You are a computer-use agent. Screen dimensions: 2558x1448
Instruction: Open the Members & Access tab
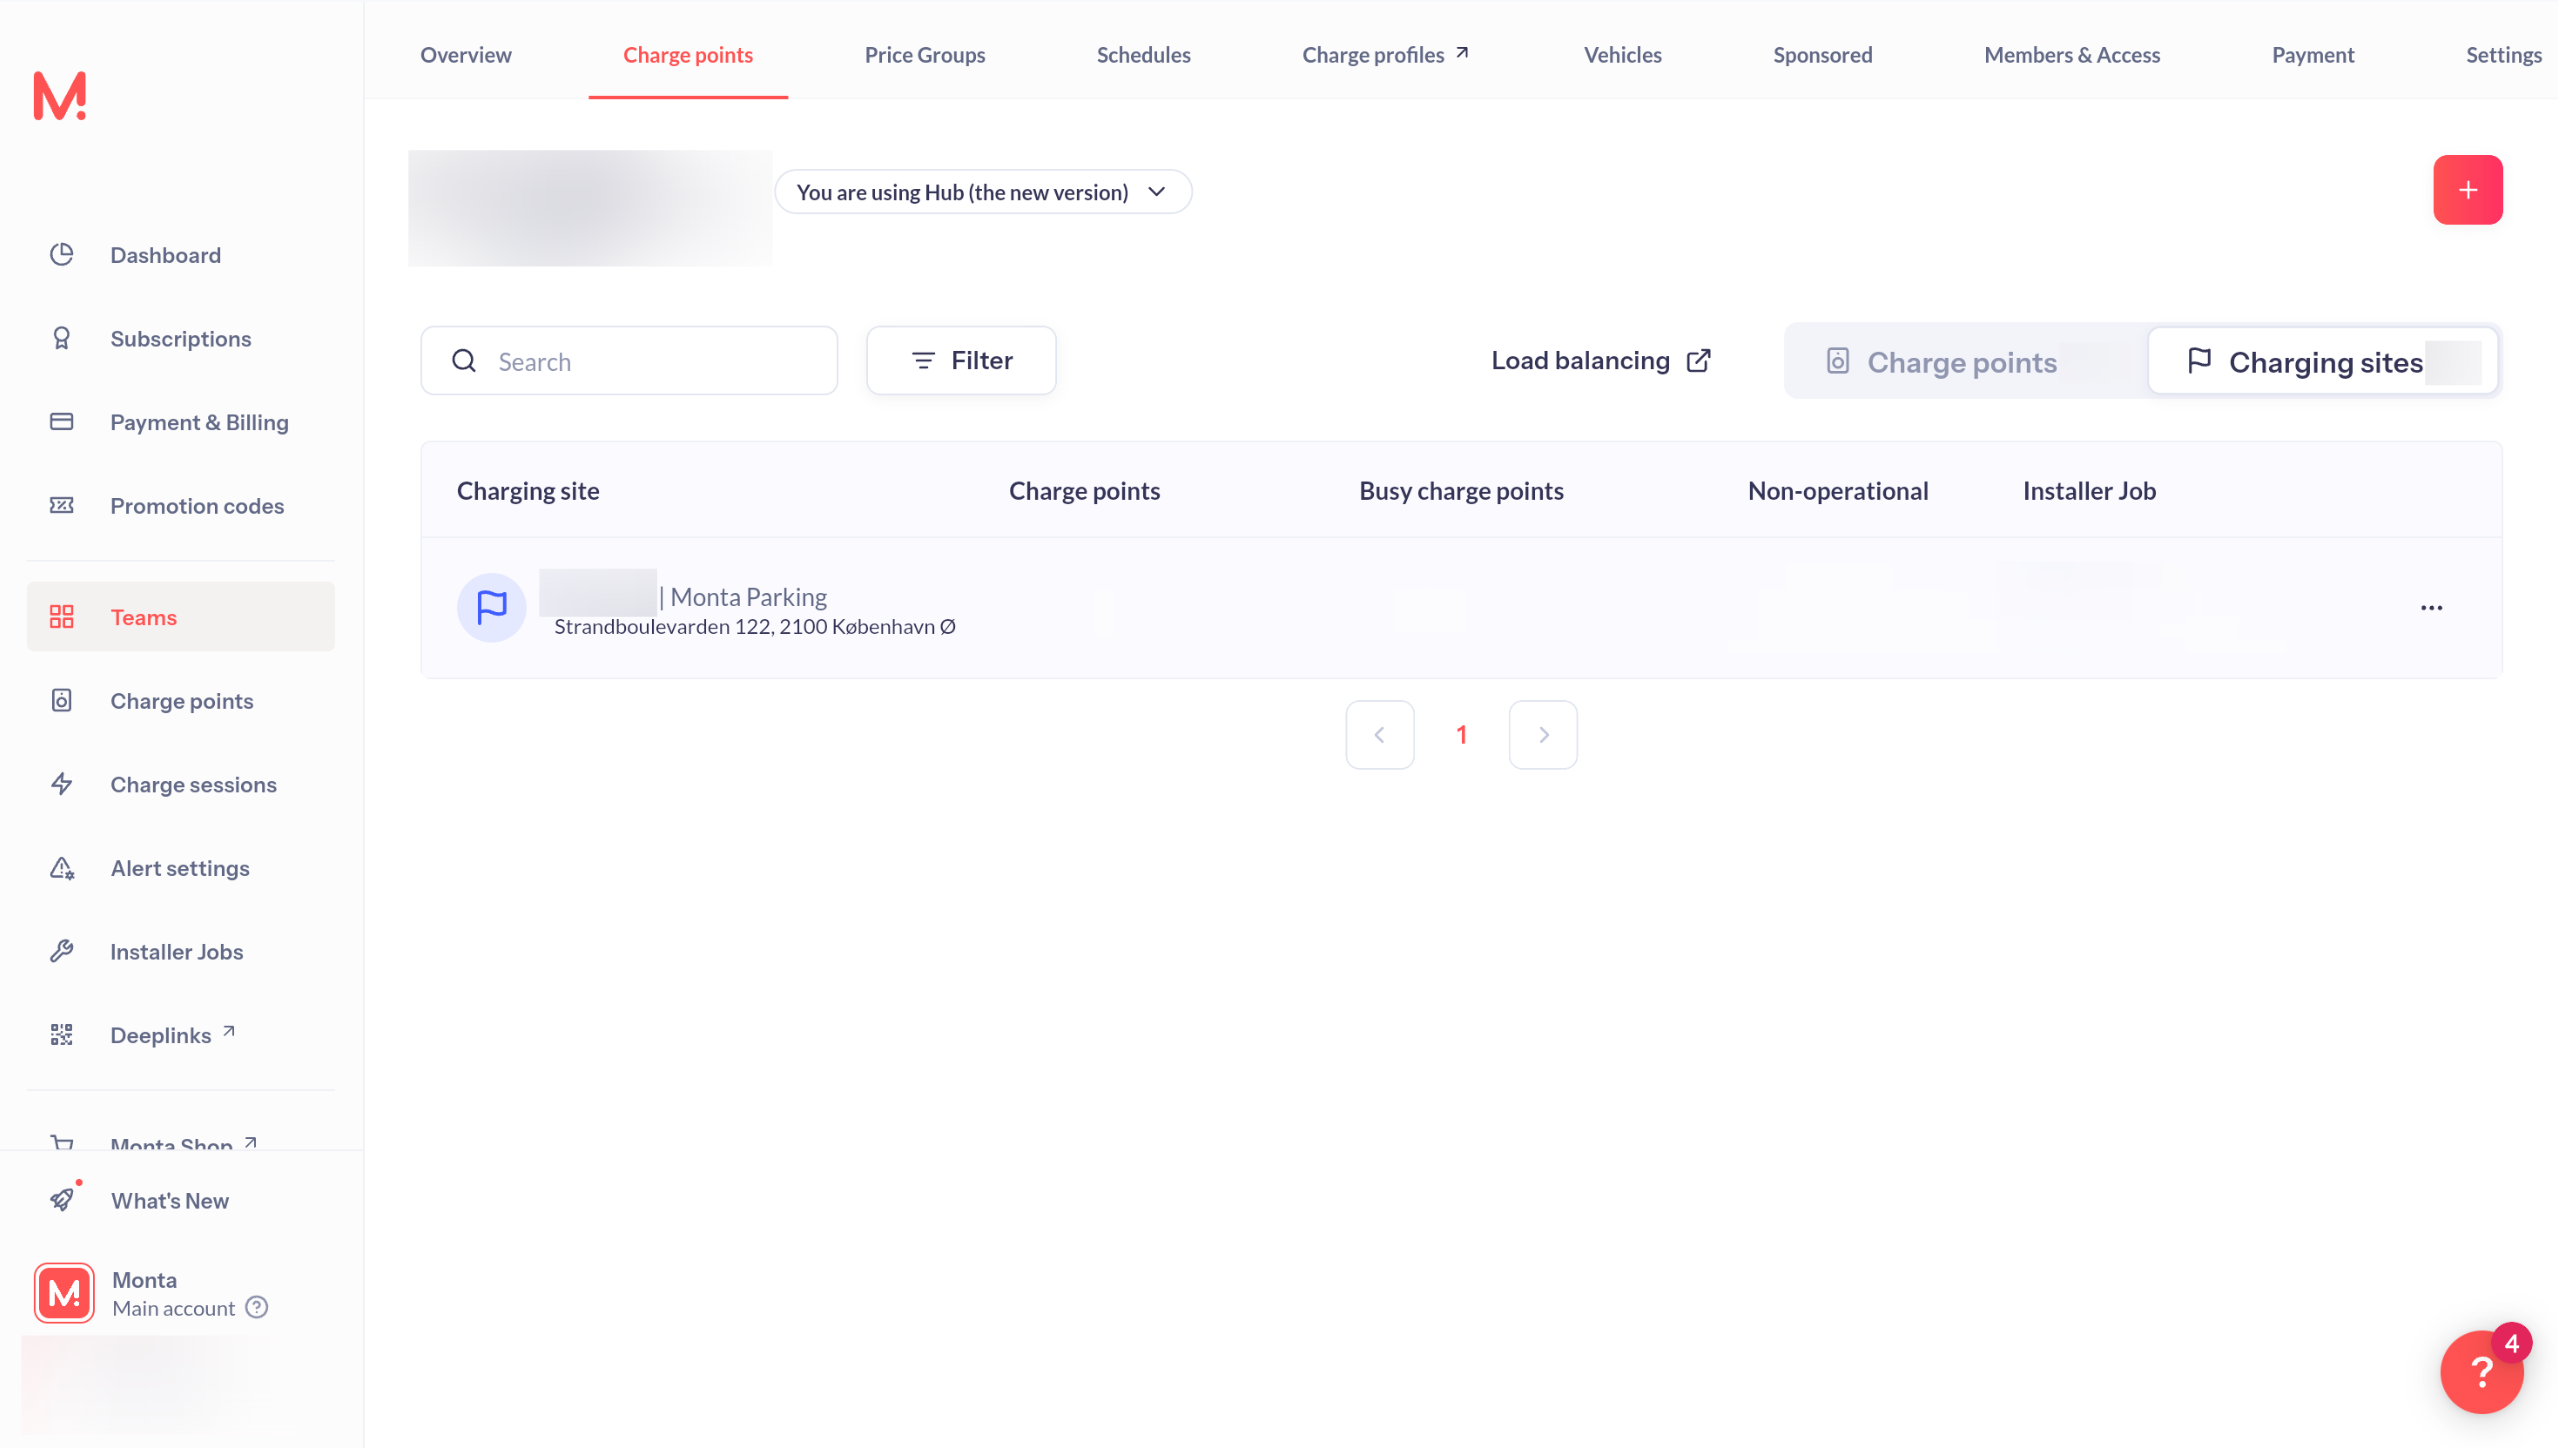pos(2071,55)
